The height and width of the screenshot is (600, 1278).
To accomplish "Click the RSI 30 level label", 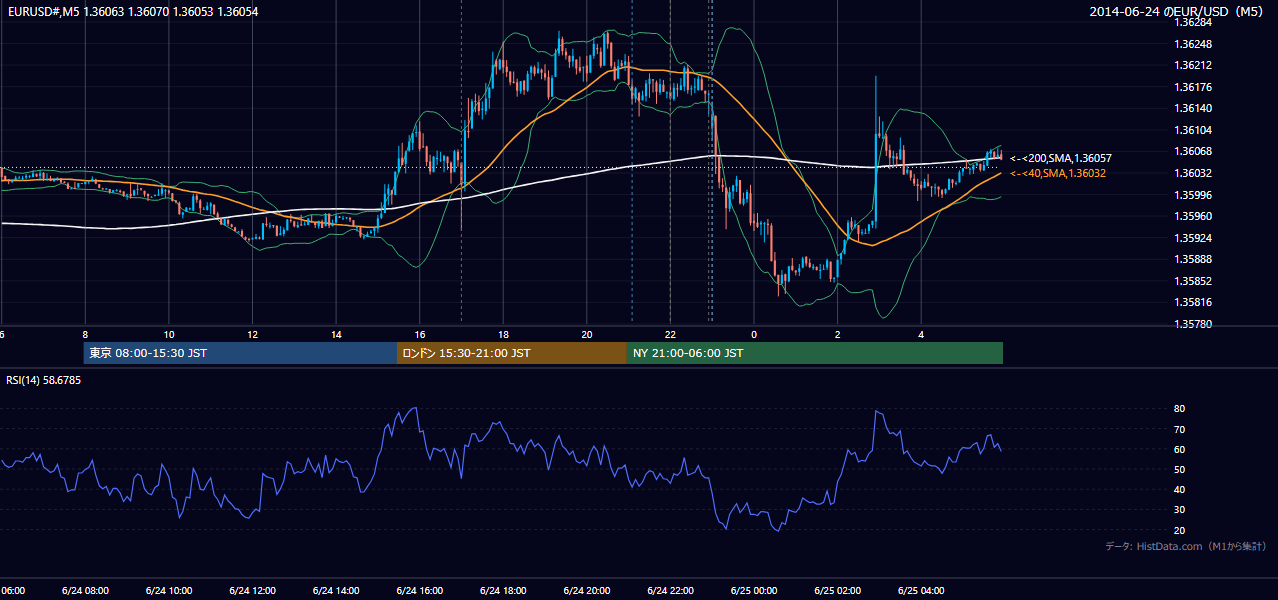I will tap(1179, 510).
